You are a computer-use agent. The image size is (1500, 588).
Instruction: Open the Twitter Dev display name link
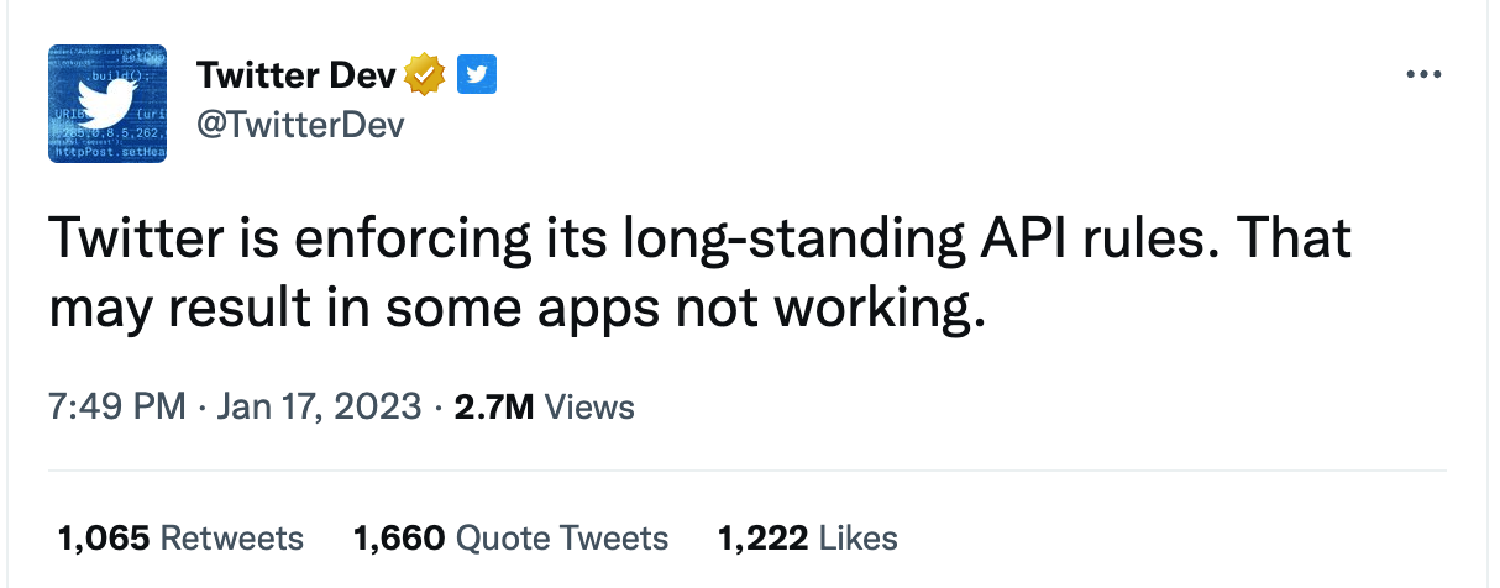tap(296, 75)
